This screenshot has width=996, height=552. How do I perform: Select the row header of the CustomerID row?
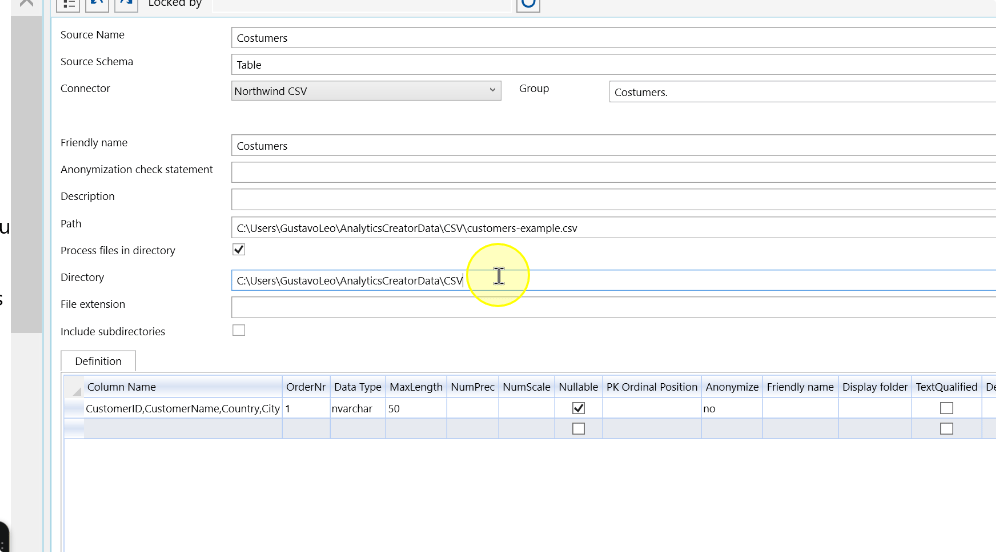74,408
